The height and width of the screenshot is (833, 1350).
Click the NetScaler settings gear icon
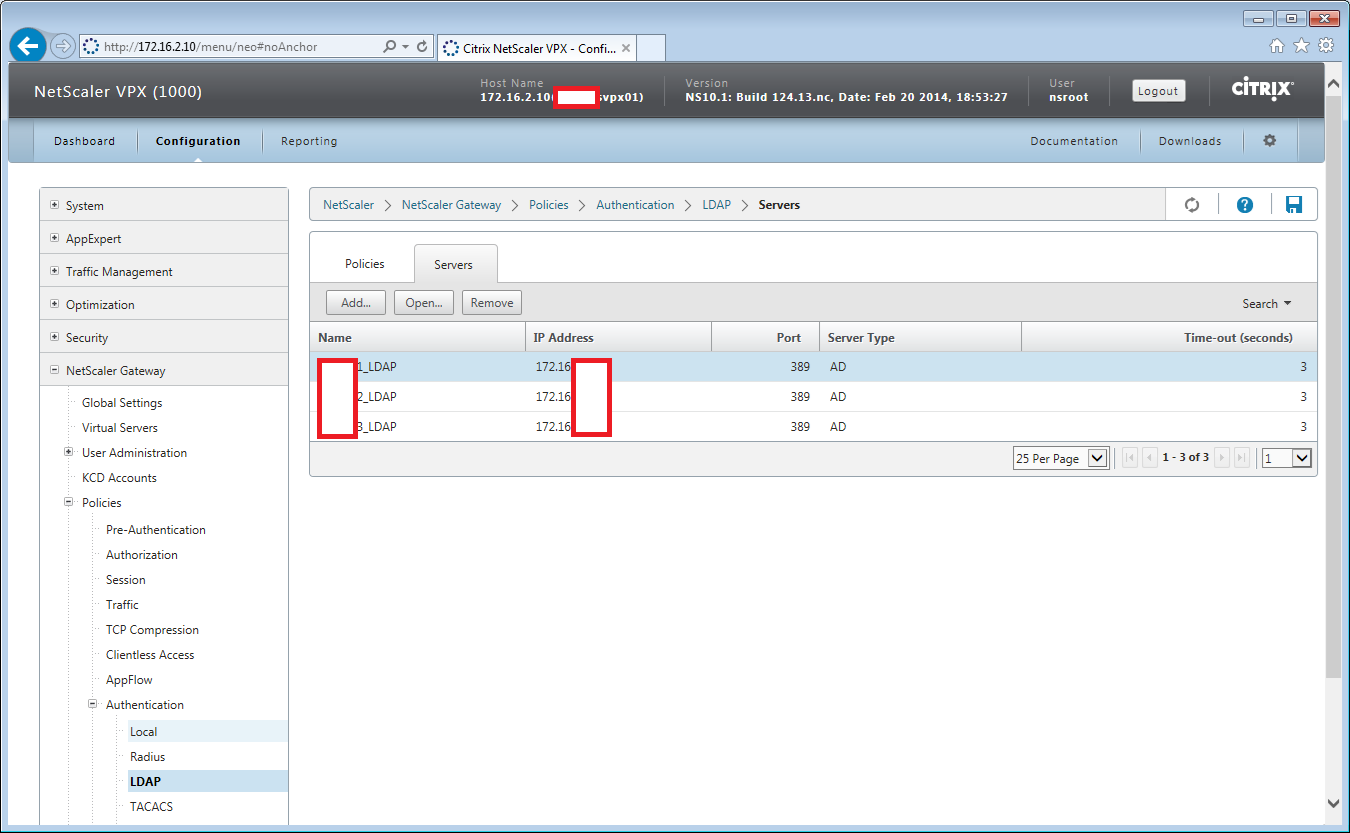pyautogui.click(x=1270, y=141)
